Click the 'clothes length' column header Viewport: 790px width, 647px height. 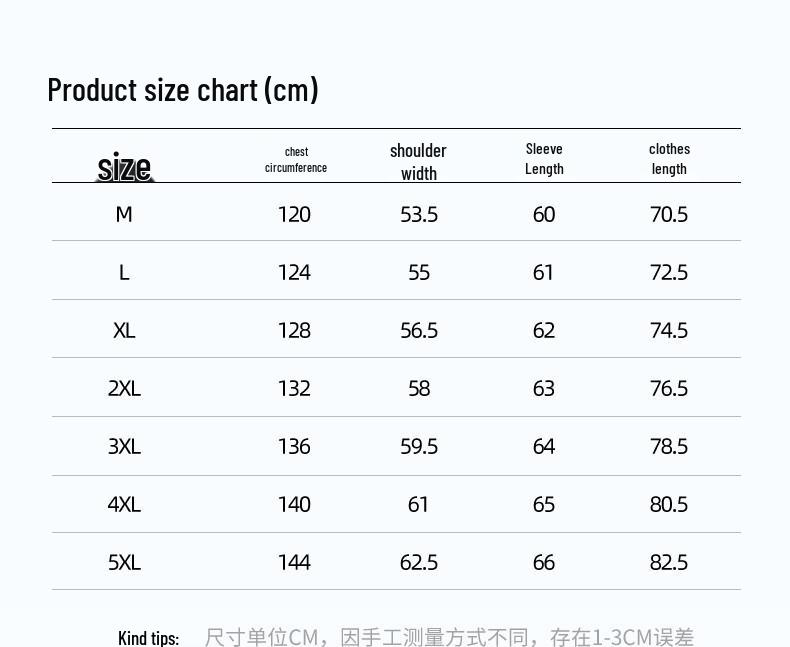(x=669, y=159)
